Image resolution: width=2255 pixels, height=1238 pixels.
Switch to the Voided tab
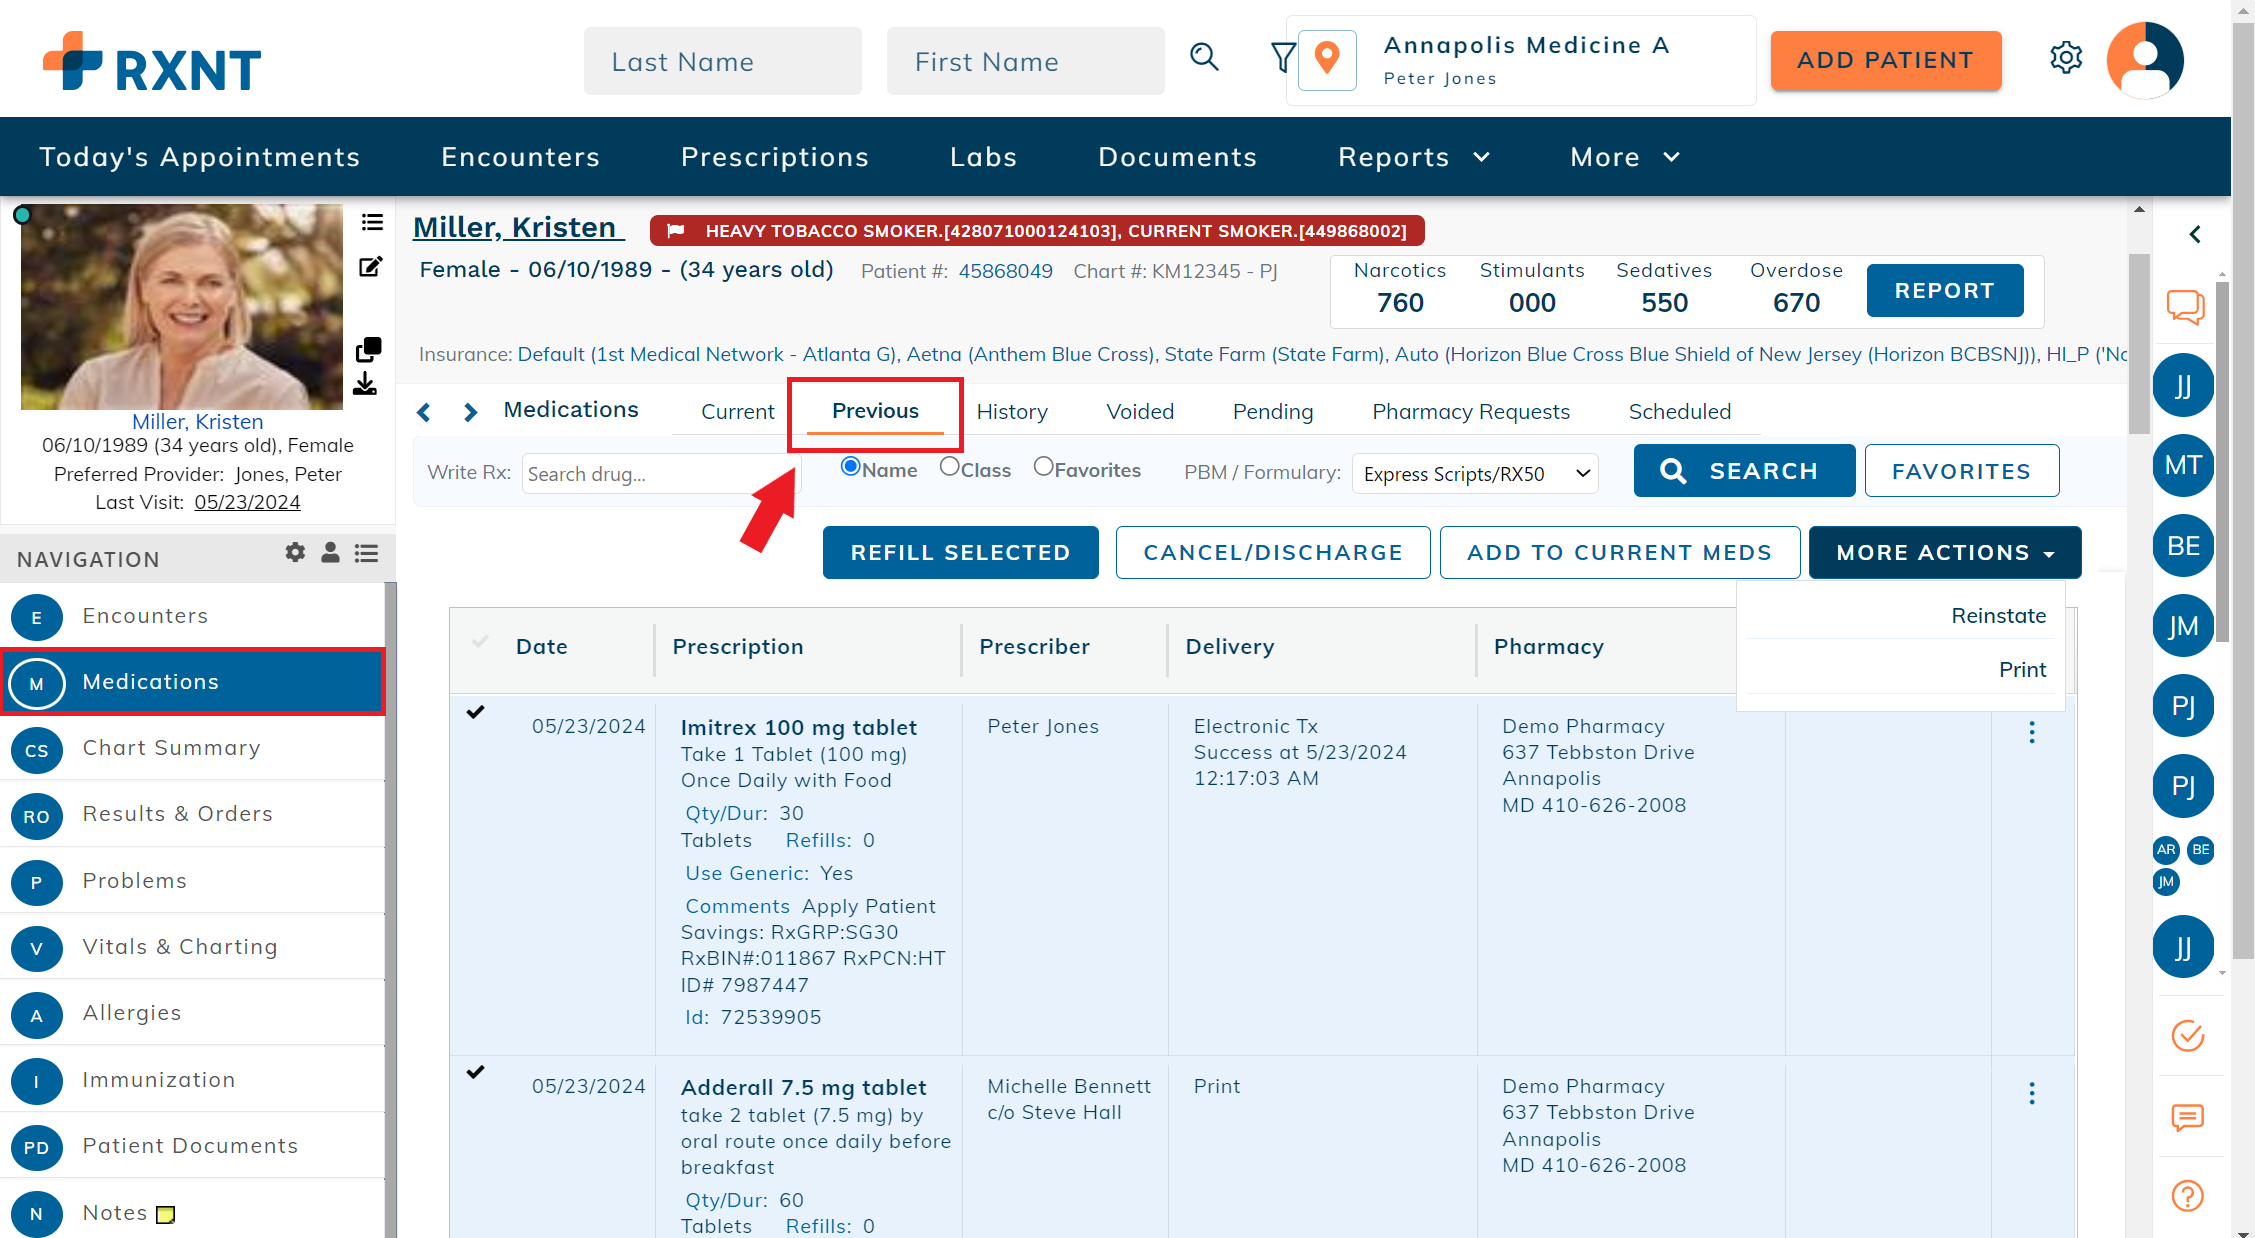(1140, 411)
